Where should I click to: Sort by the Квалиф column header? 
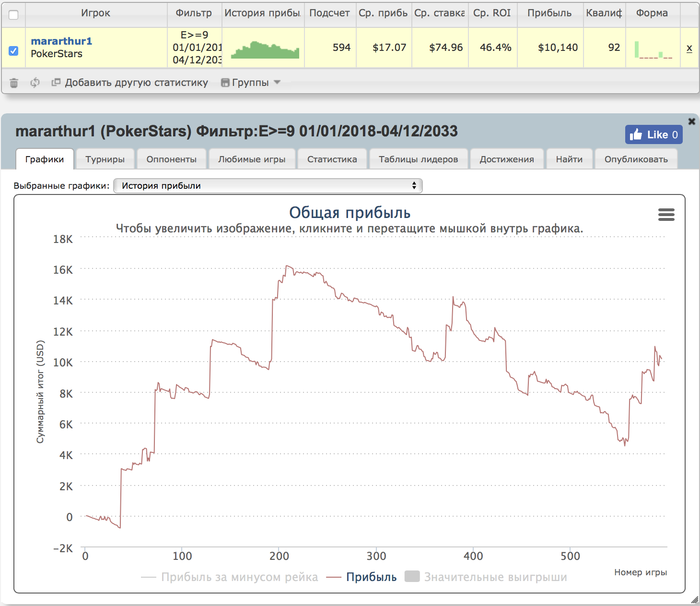pyautogui.click(x=604, y=13)
